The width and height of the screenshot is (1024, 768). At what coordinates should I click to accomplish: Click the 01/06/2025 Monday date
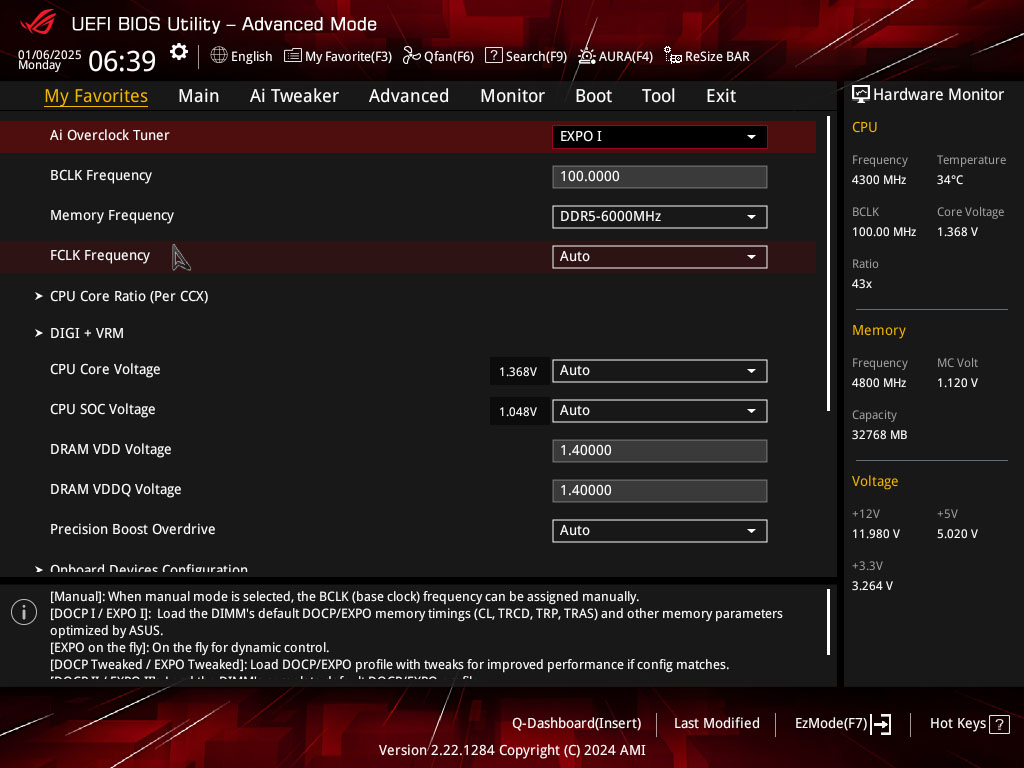point(50,59)
